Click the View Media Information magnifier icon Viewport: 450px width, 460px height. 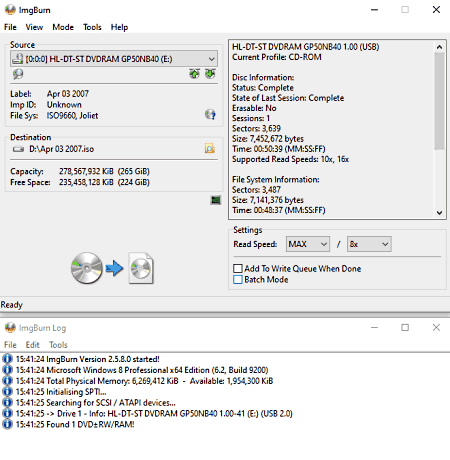point(18,74)
